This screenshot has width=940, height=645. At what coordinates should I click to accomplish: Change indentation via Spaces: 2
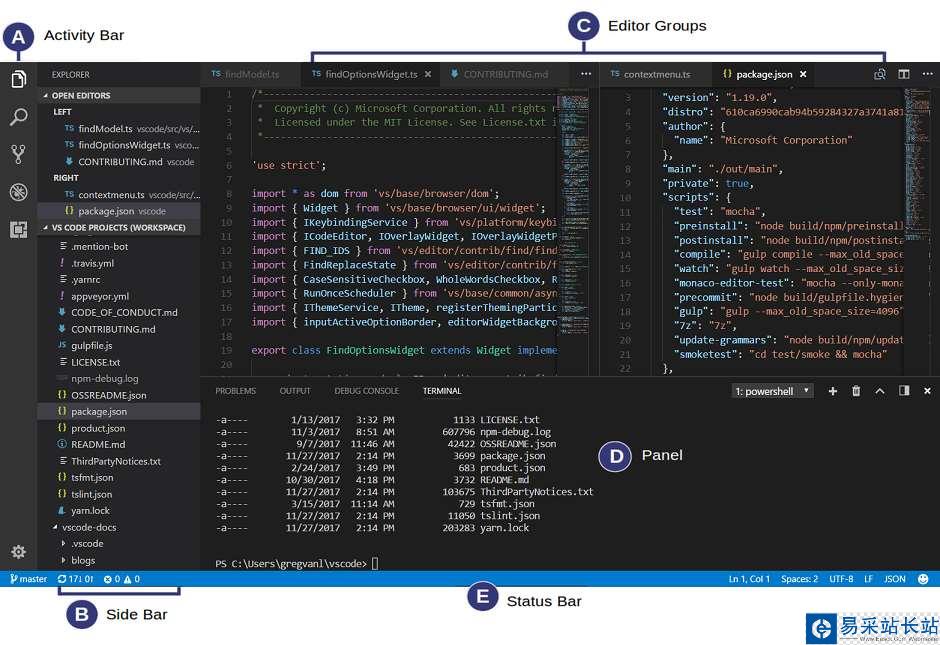[799, 579]
